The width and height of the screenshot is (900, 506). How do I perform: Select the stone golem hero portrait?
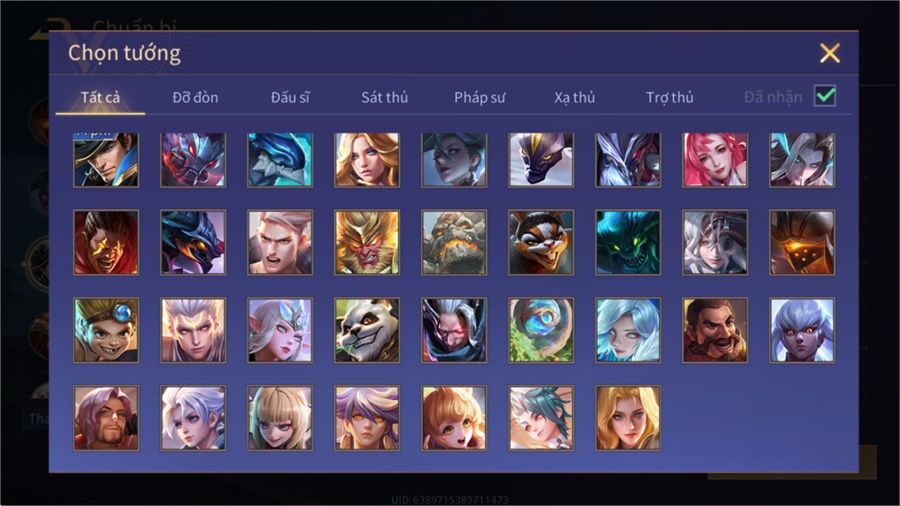pyautogui.click(x=454, y=242)
